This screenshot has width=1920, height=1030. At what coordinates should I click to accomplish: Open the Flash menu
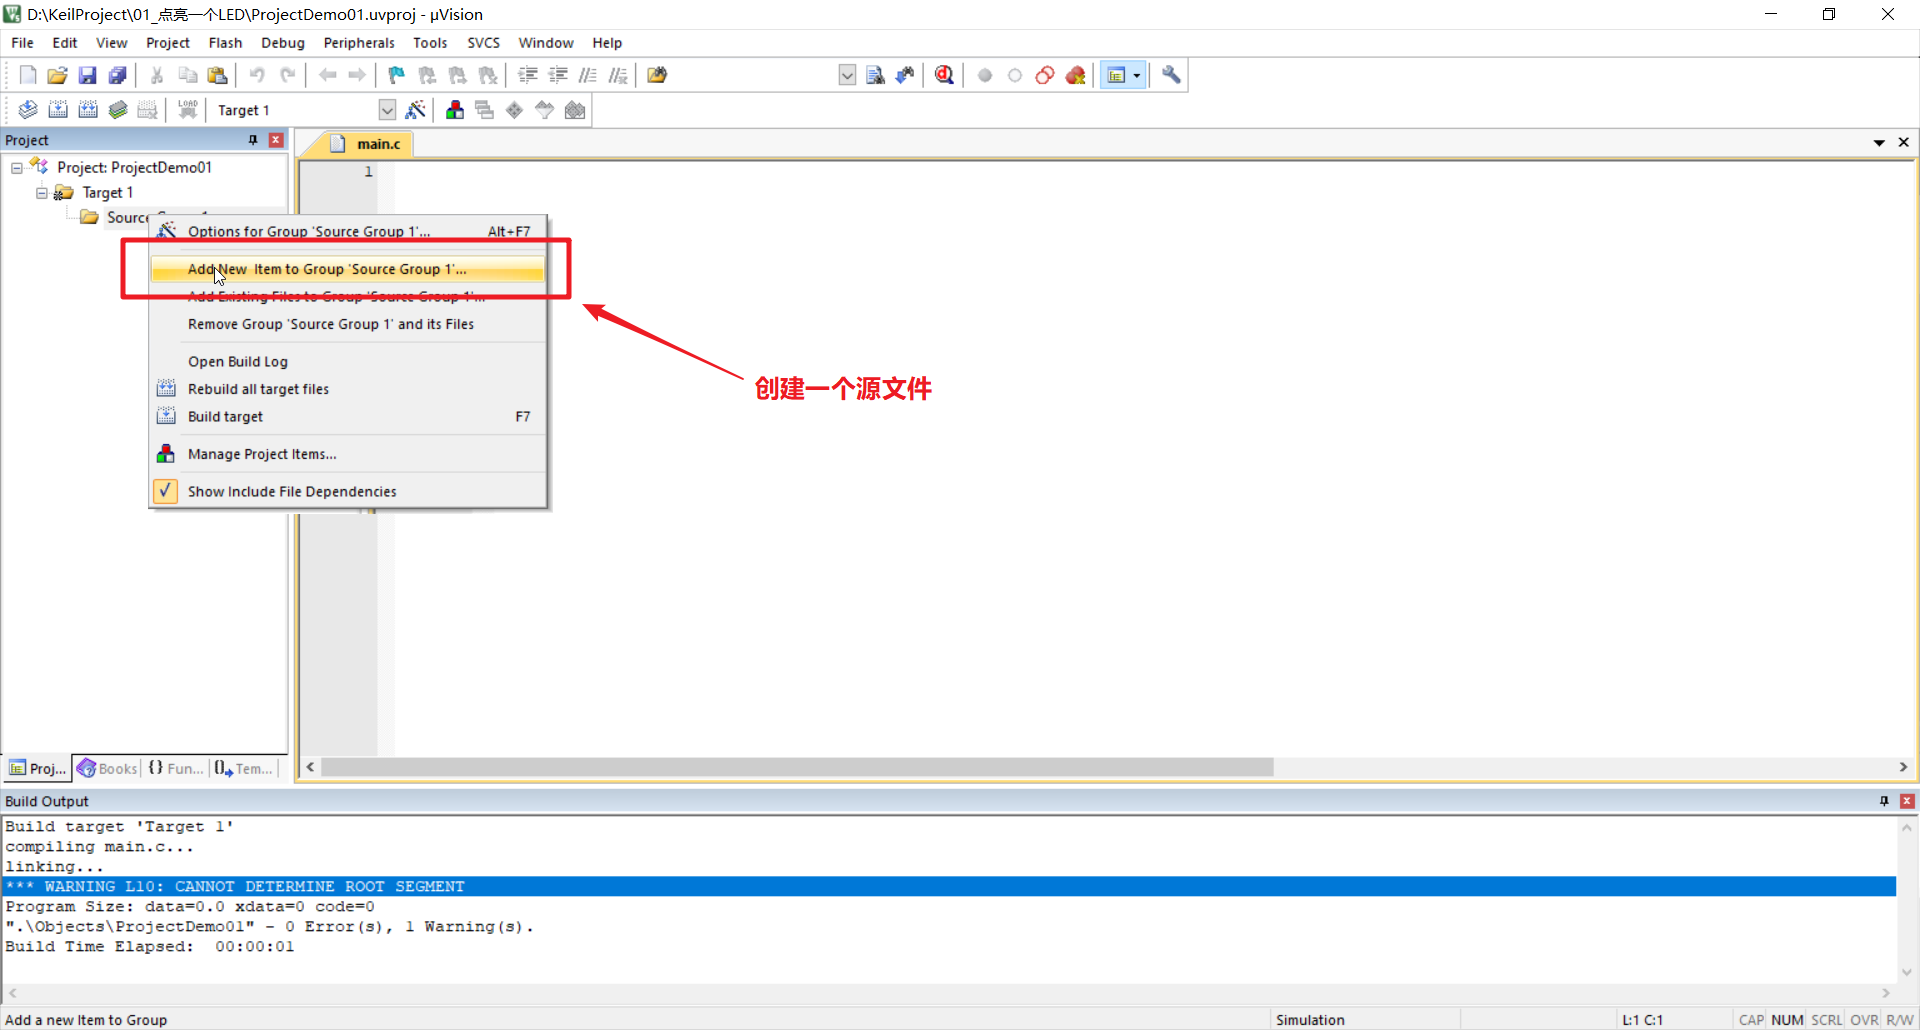(x=225, y=43)
